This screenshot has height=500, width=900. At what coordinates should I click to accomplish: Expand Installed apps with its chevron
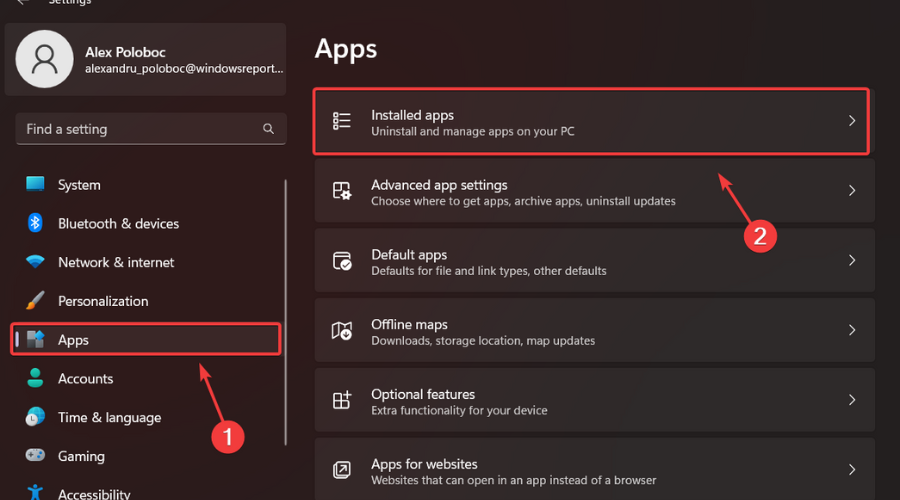click(852, 121)
